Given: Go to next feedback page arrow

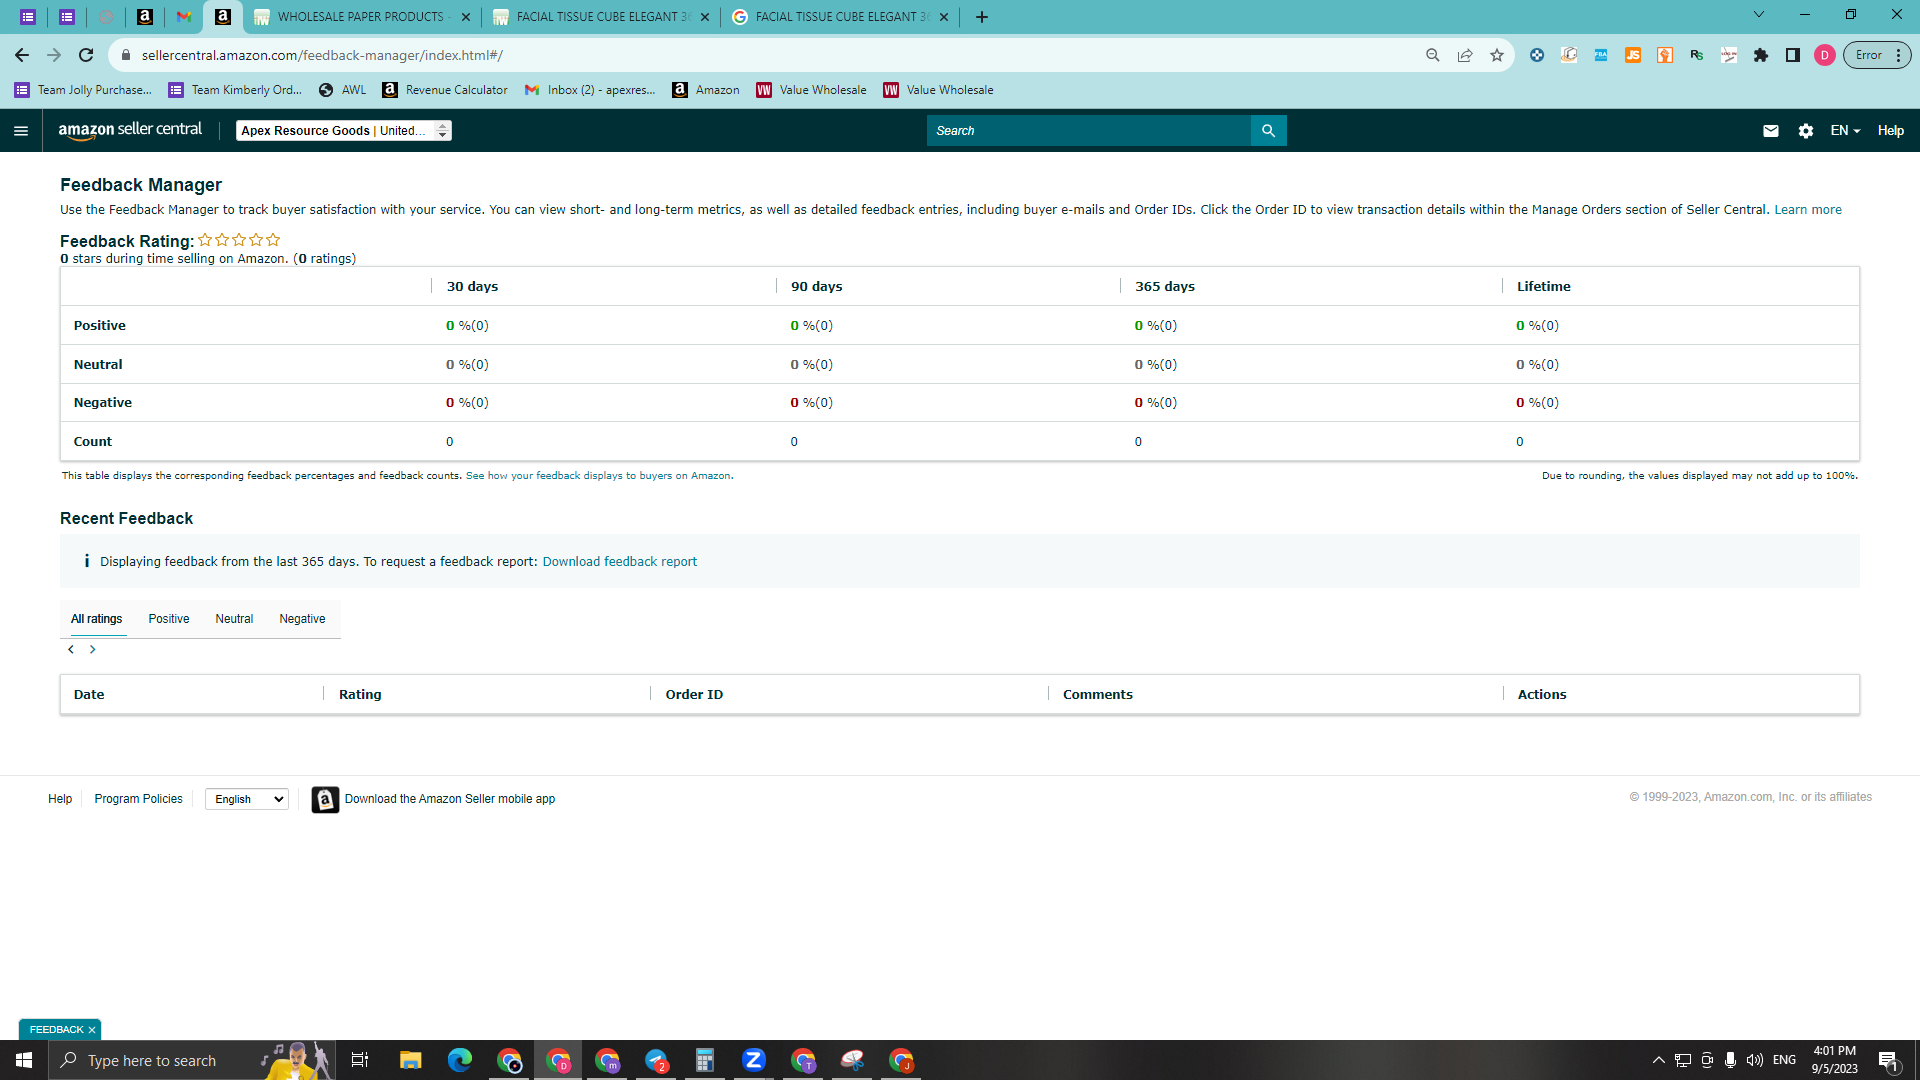Looking at the screenshot, I should [x=93, y=649].
